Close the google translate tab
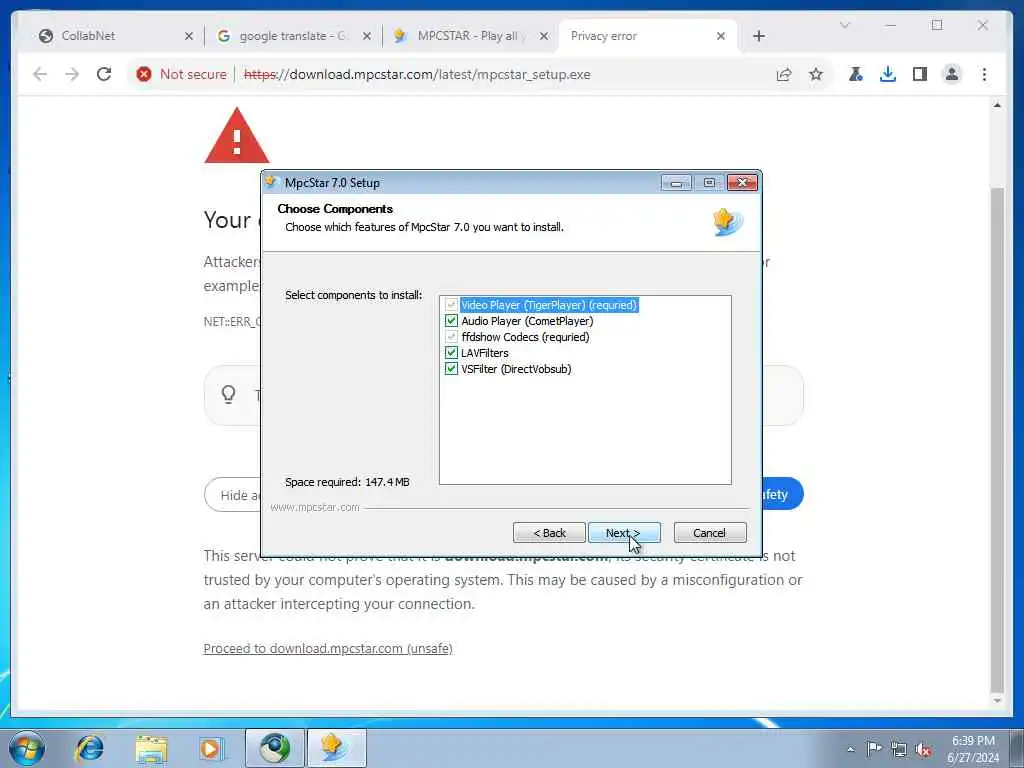This screenshot has height=768, width=1024. pyautogui.click(x=367, y=36)
